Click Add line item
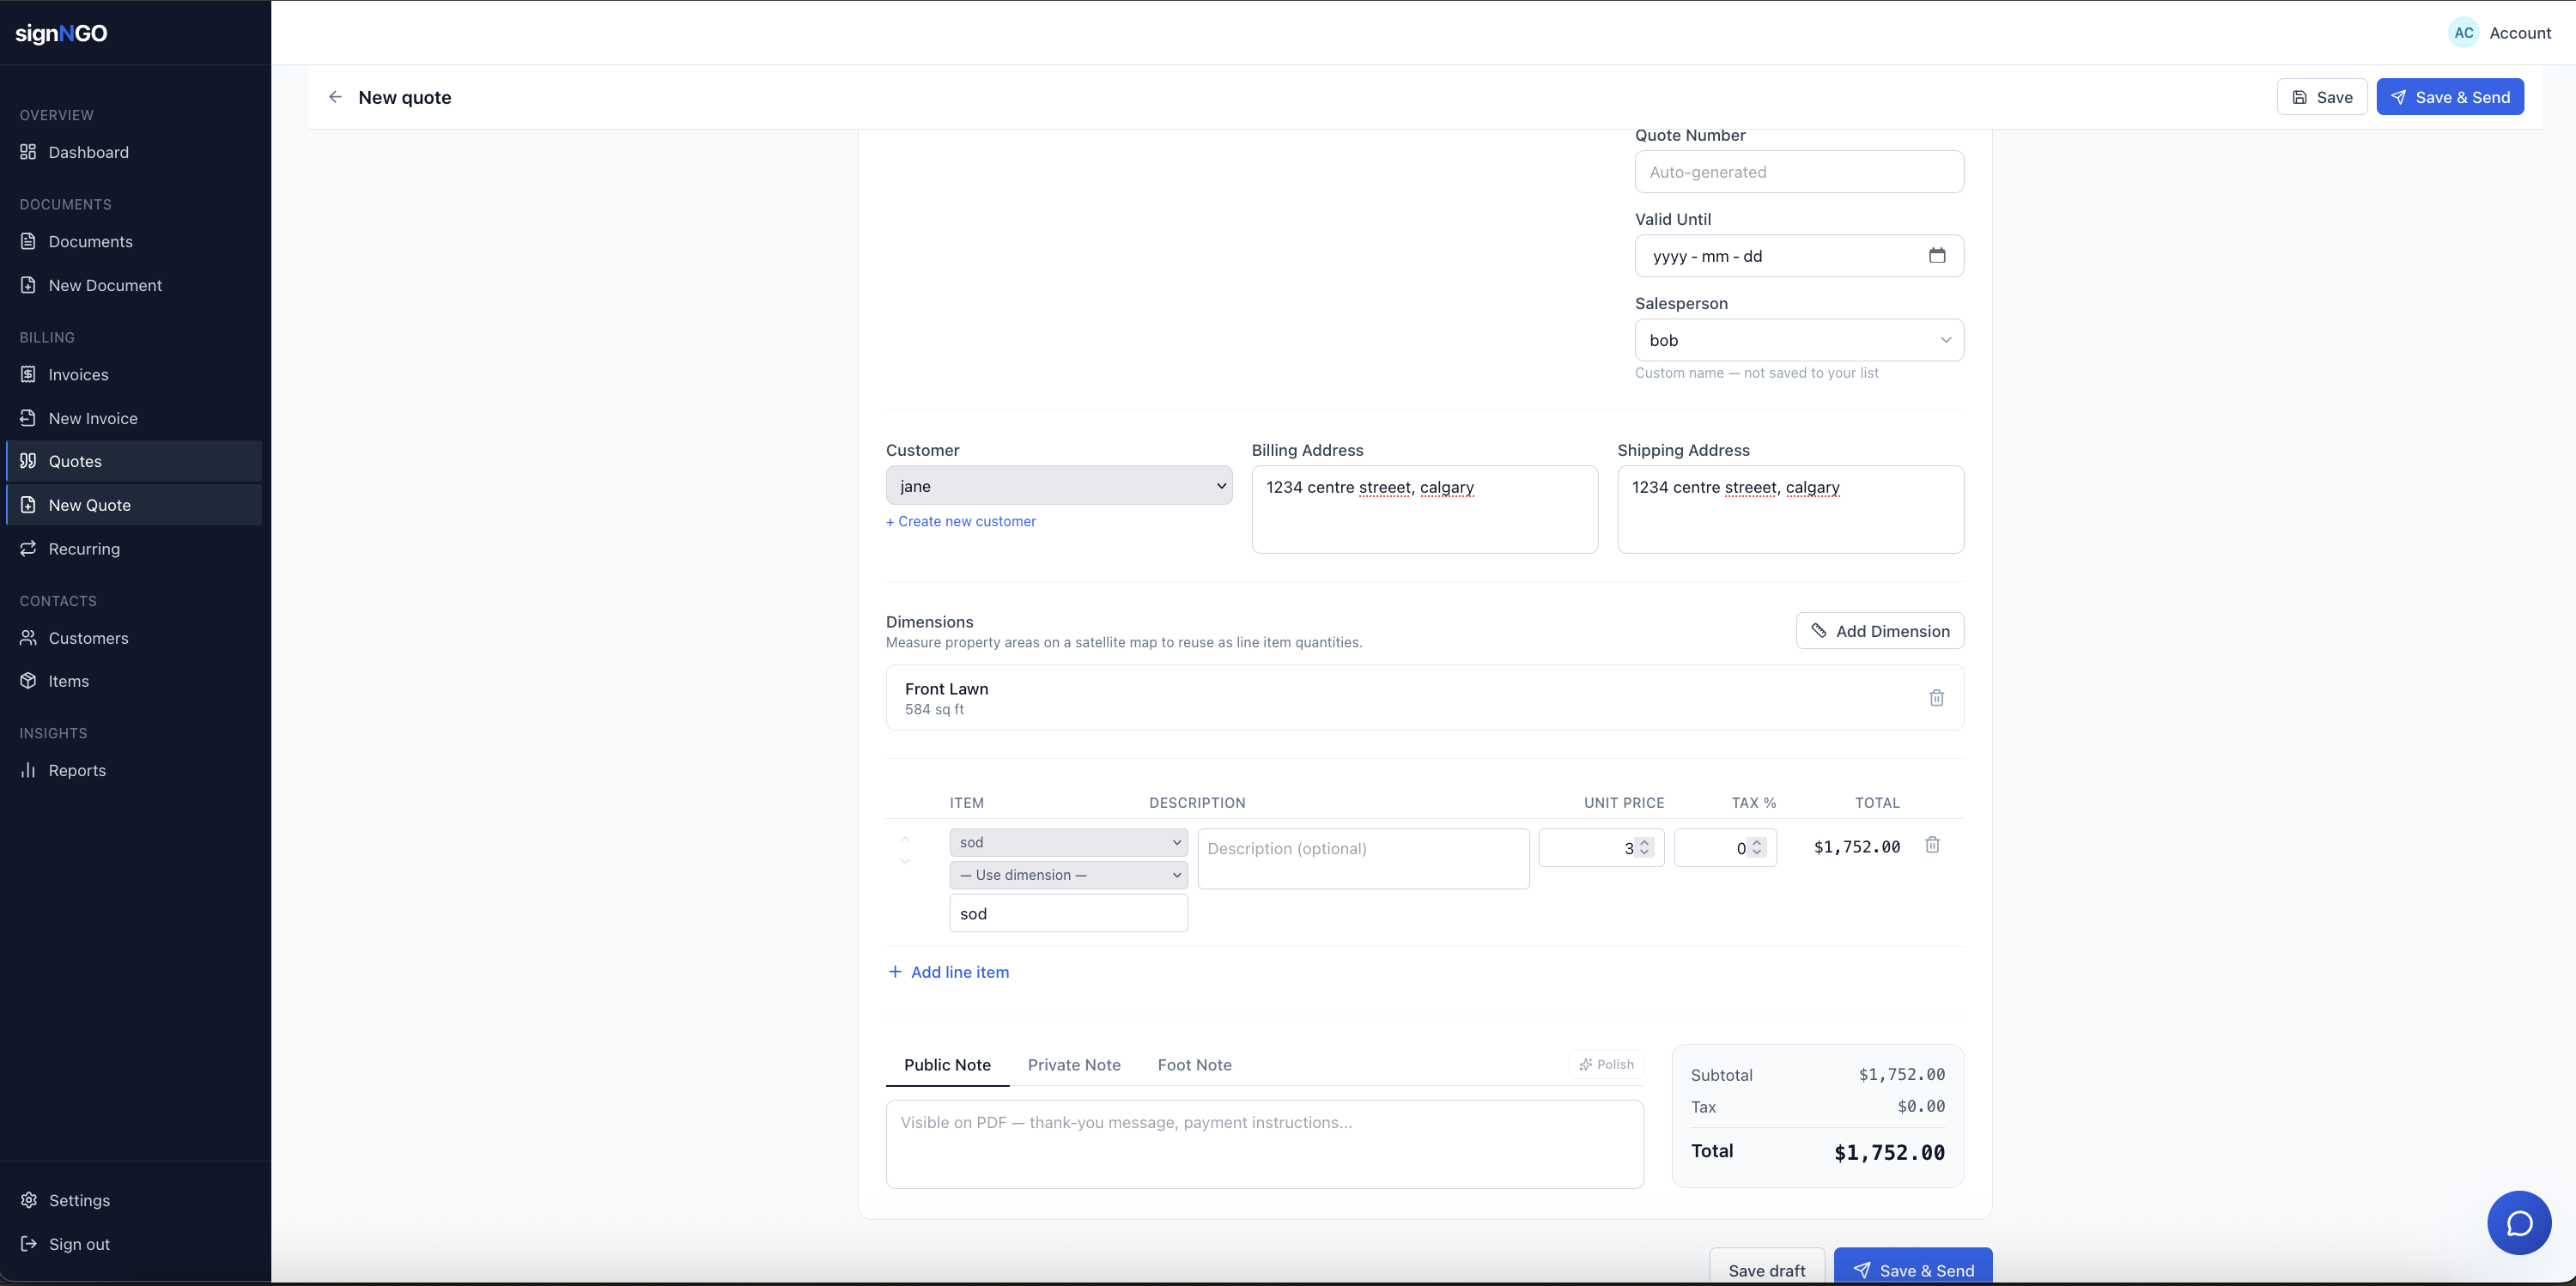Viewport: 2576px width, 1286px height. (x=948, y=972)
